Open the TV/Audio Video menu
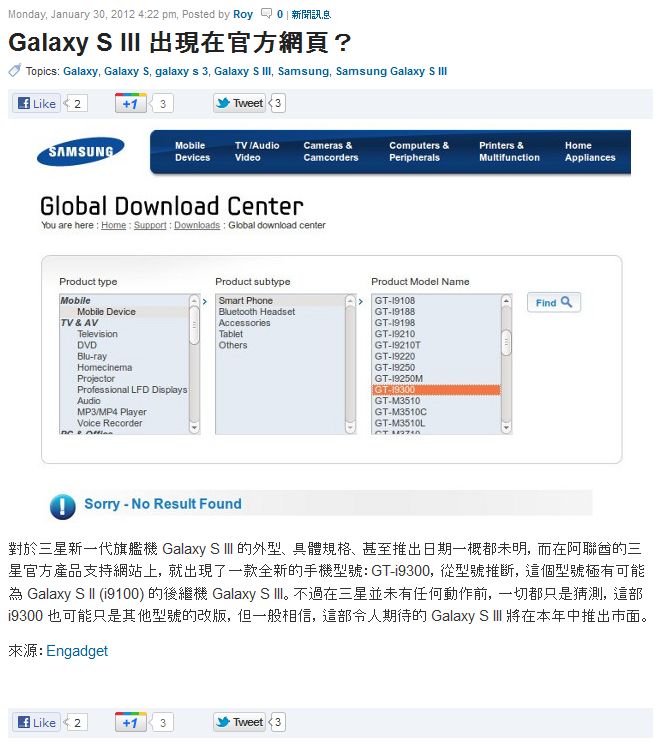The image size is (657, 747). [x=257, y=151]
